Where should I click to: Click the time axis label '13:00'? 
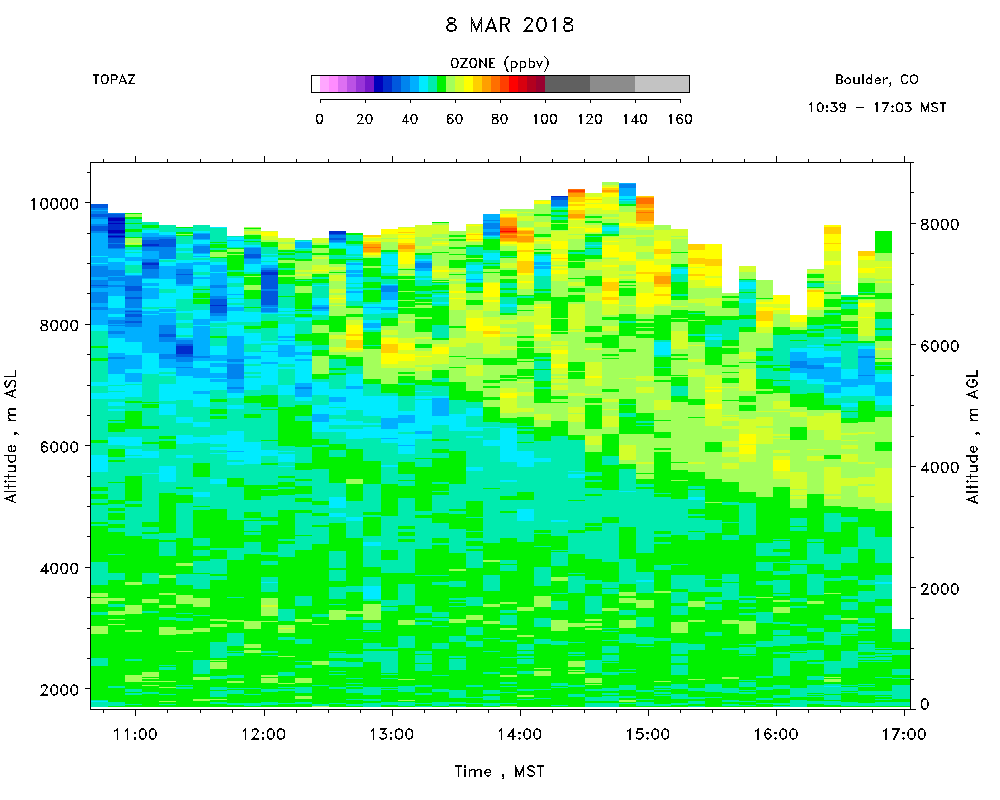pyautogui.click(x=392, y=734)
